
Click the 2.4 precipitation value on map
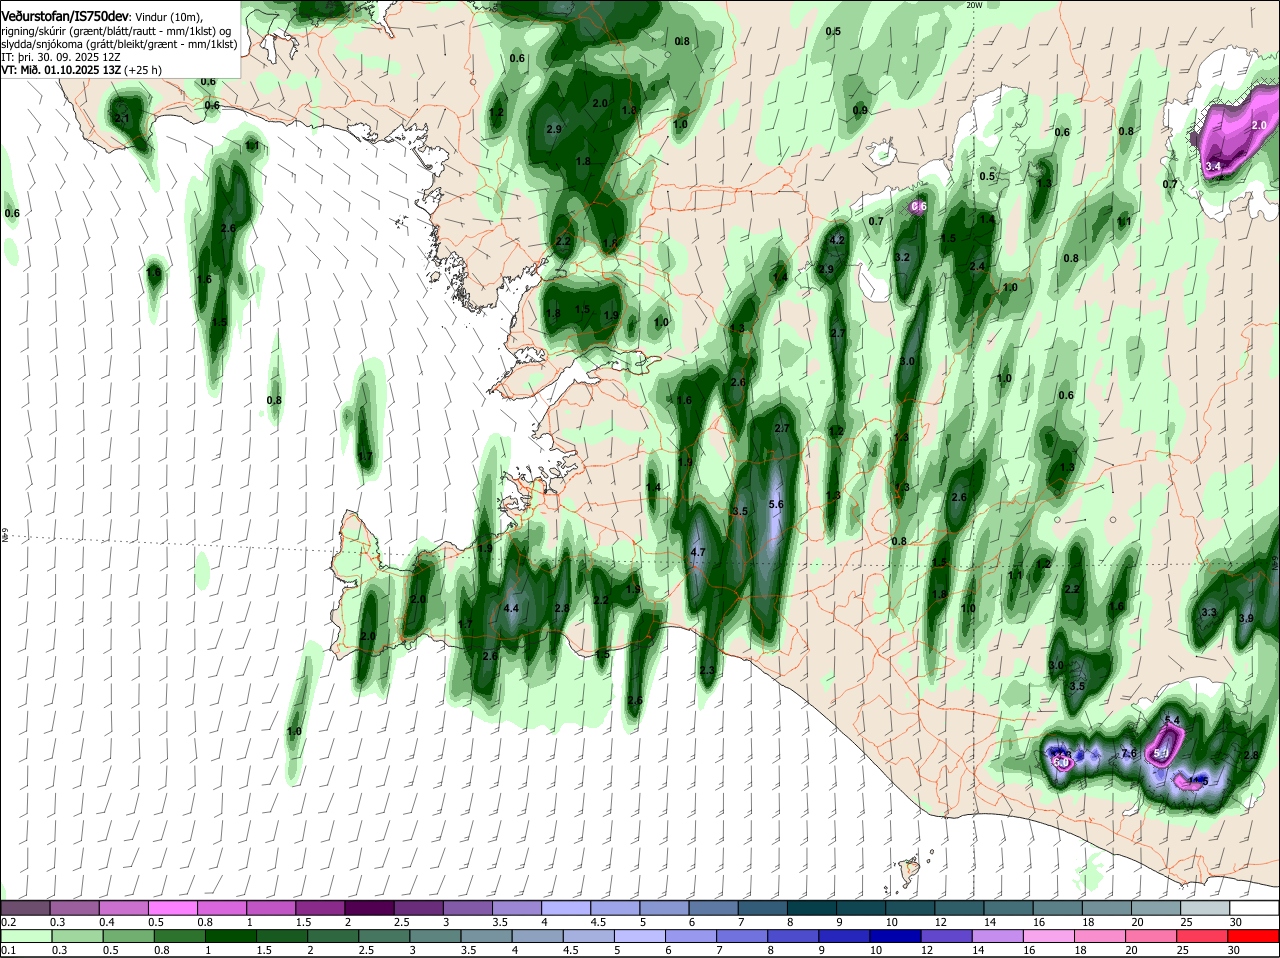point(978,266)
